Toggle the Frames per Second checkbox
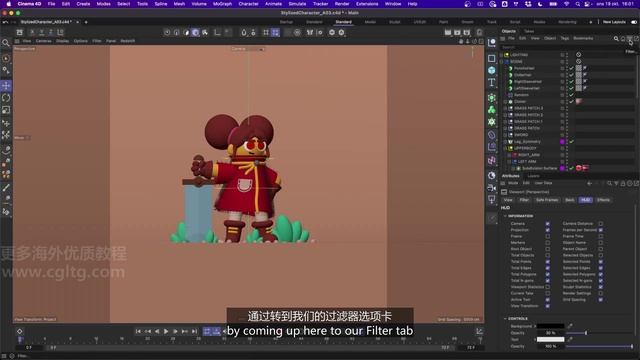 coord(601,230)
